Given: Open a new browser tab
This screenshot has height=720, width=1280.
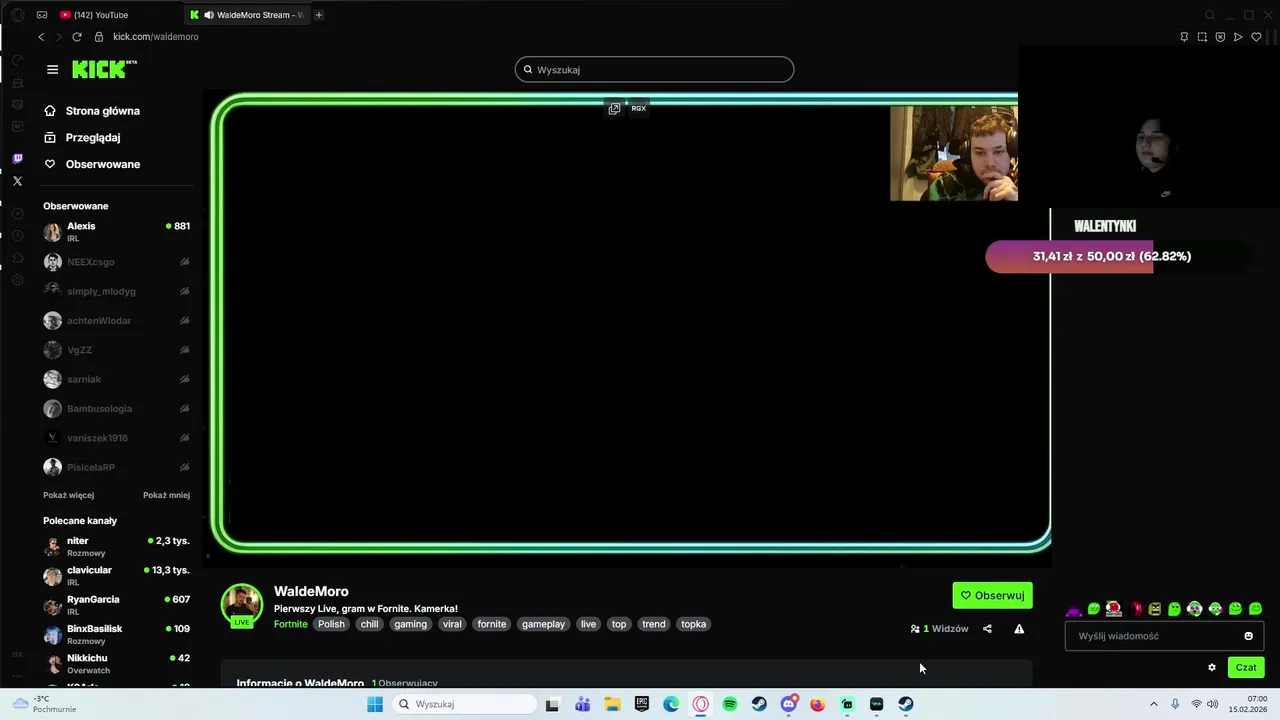Looking at the screenshot, I should (319, 15).
